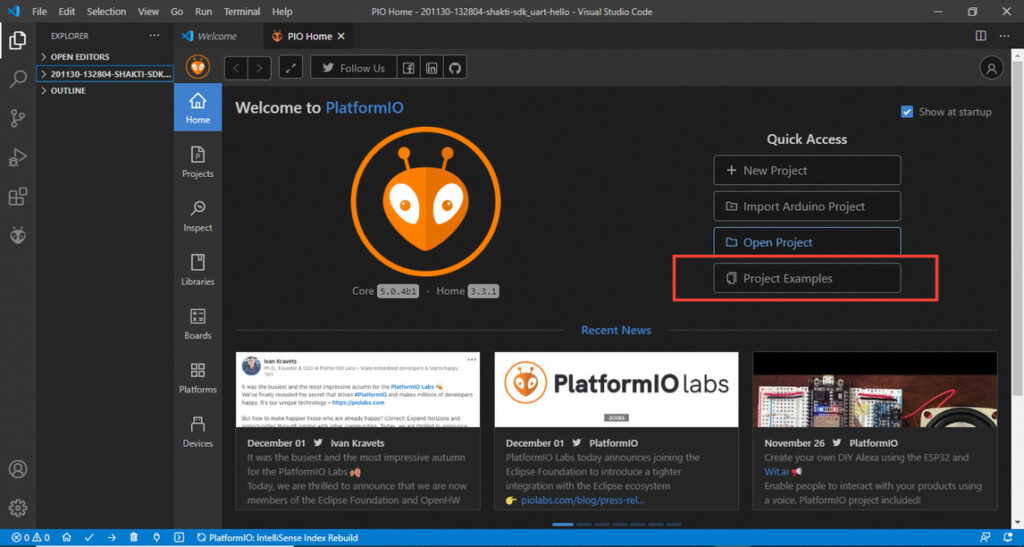Click the feedback icon in status bar
Viewport: 1024px width, 547px height.
coord(985,538)
